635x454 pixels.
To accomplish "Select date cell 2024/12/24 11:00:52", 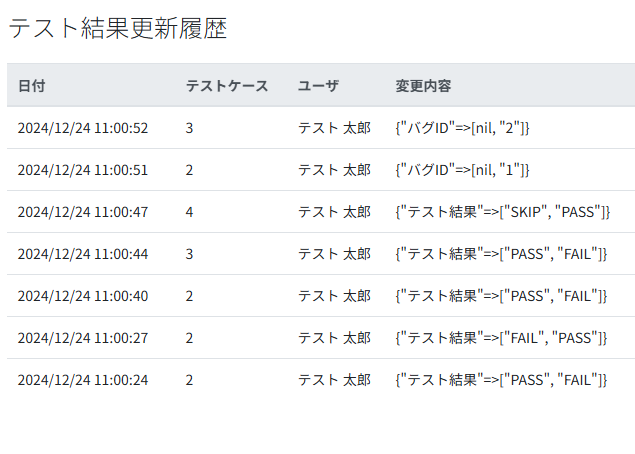I will pos(83,128).
